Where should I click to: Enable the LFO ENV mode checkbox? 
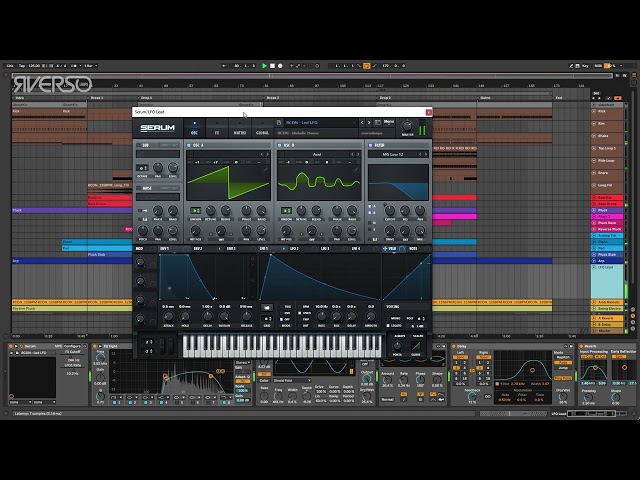(x=282, y=313)
